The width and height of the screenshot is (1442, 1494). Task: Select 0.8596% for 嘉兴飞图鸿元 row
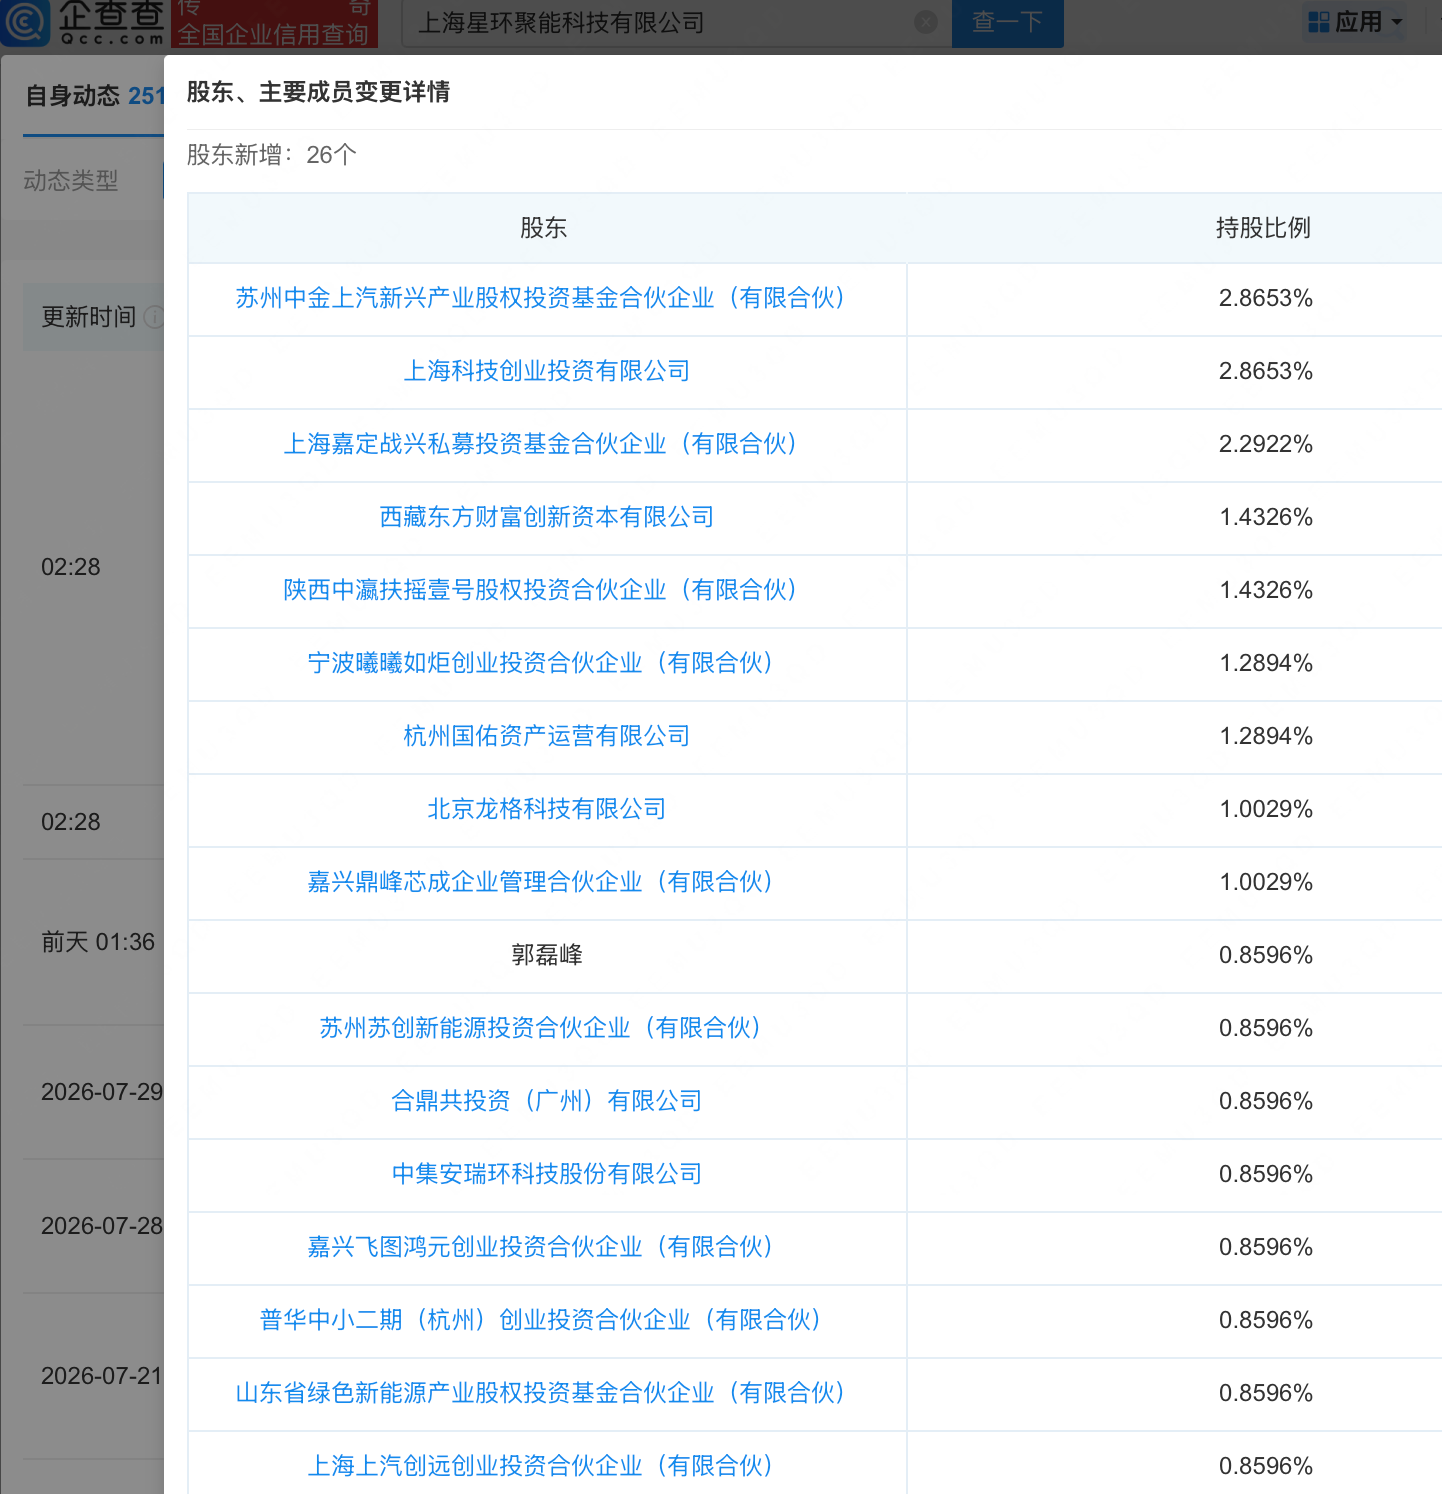pyautogui.click(x=1266, y=1247)
